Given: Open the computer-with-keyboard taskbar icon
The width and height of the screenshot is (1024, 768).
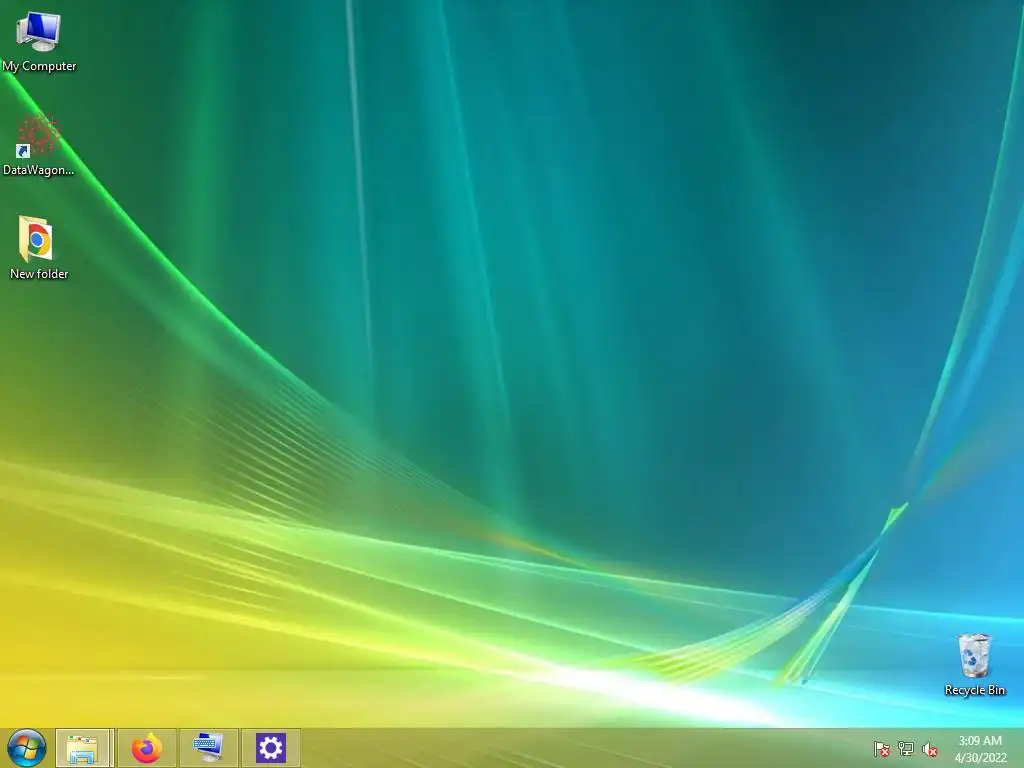Looking at the screenshot, I should click(x=209, y=748).
